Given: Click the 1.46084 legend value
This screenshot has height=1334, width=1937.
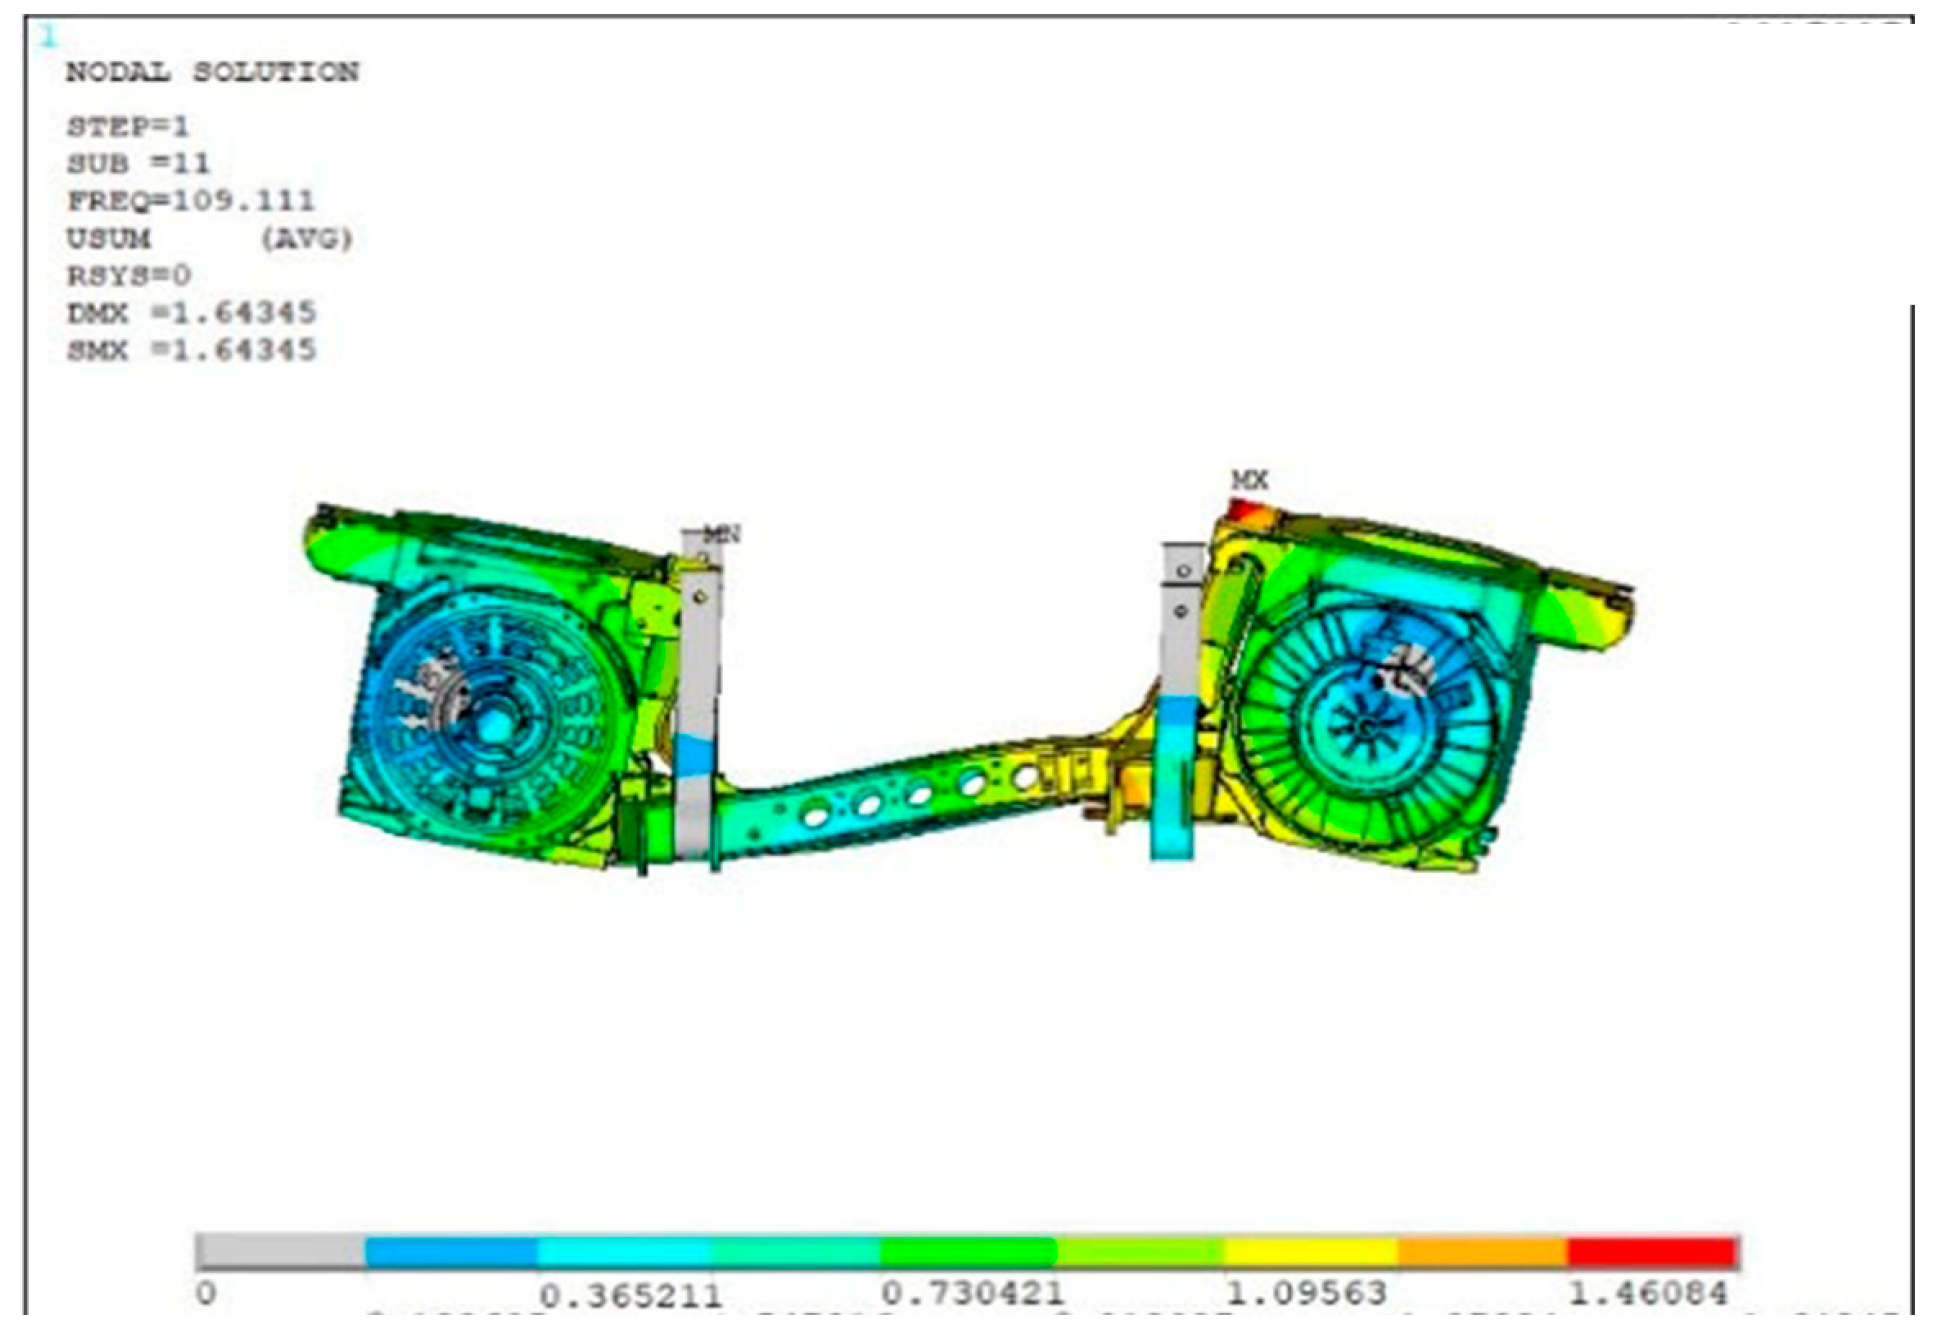Looking at the screenshot, I should tap(1646, 1294).
